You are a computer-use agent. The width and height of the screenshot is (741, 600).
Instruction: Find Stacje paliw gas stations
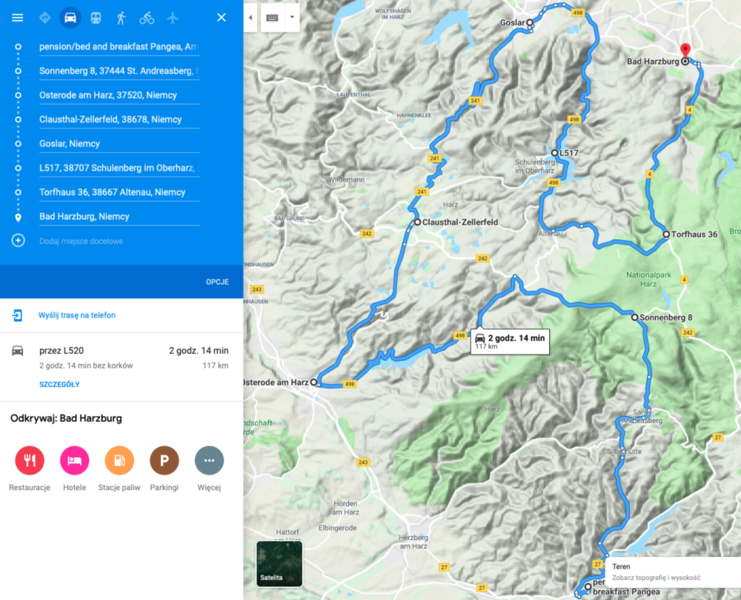point(119,461)
